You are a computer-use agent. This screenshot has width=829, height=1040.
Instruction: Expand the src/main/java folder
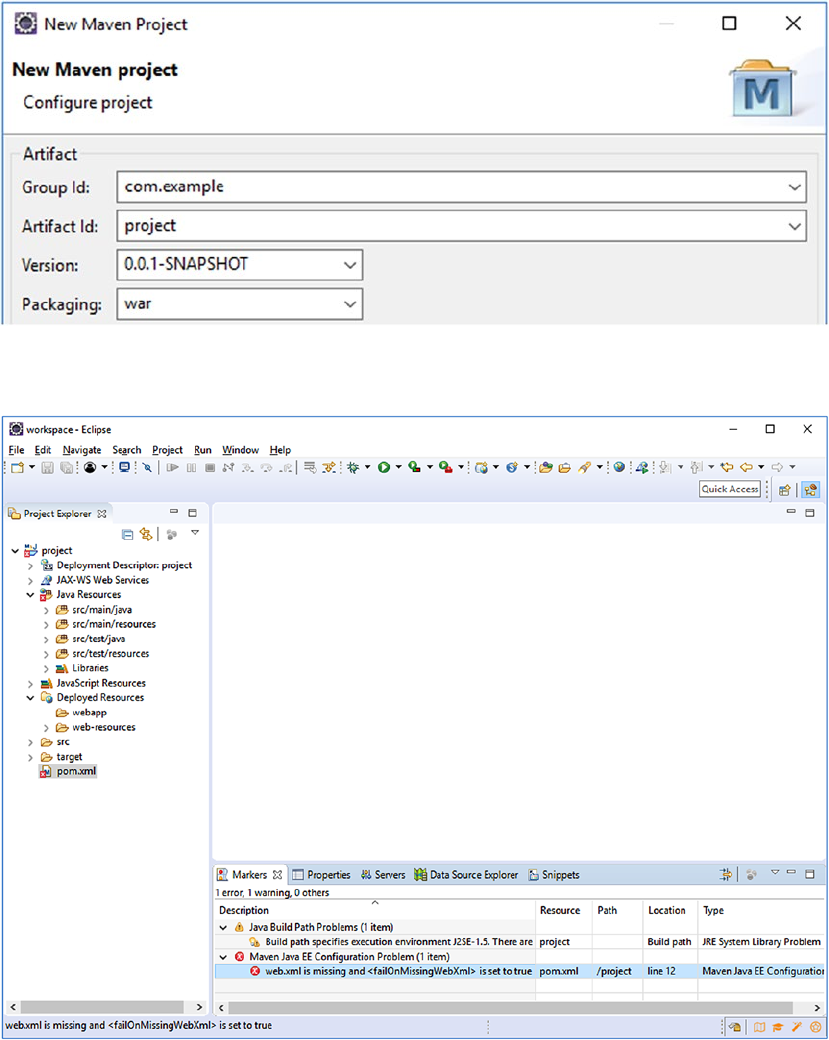(46, 610)
